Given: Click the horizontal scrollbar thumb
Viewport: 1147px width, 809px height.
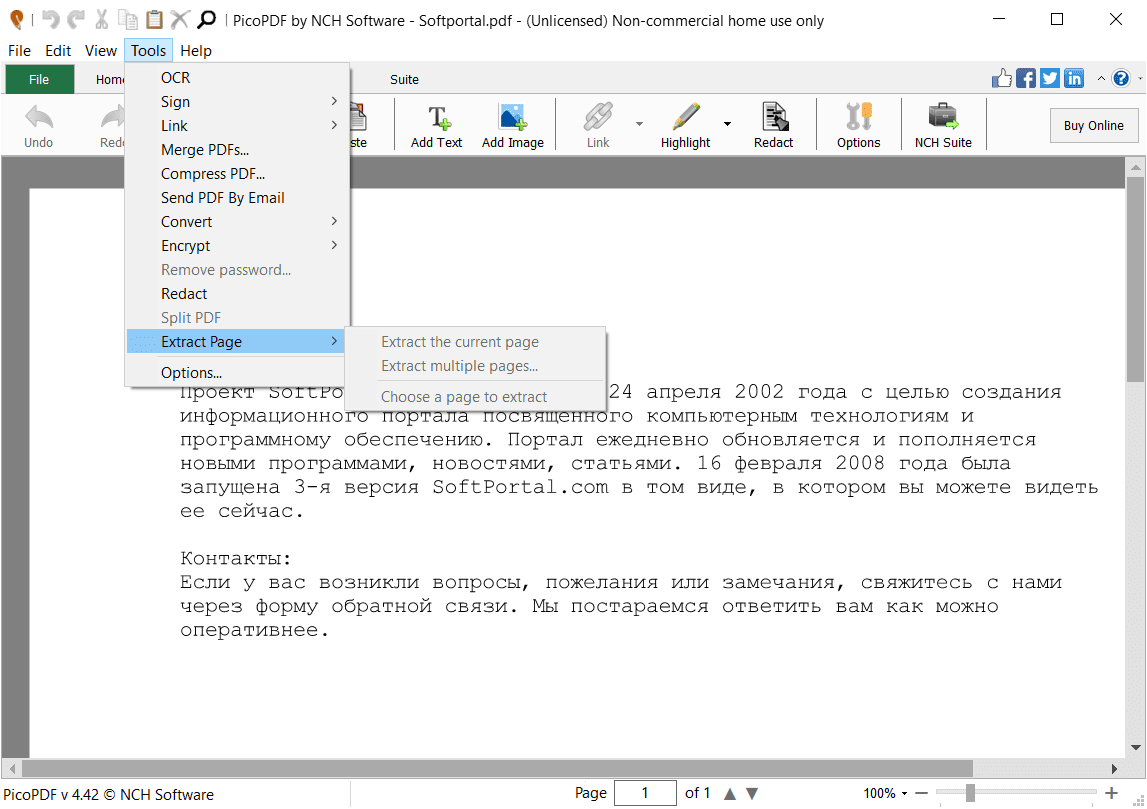Looking at the screenshot, I should (497, 769).
